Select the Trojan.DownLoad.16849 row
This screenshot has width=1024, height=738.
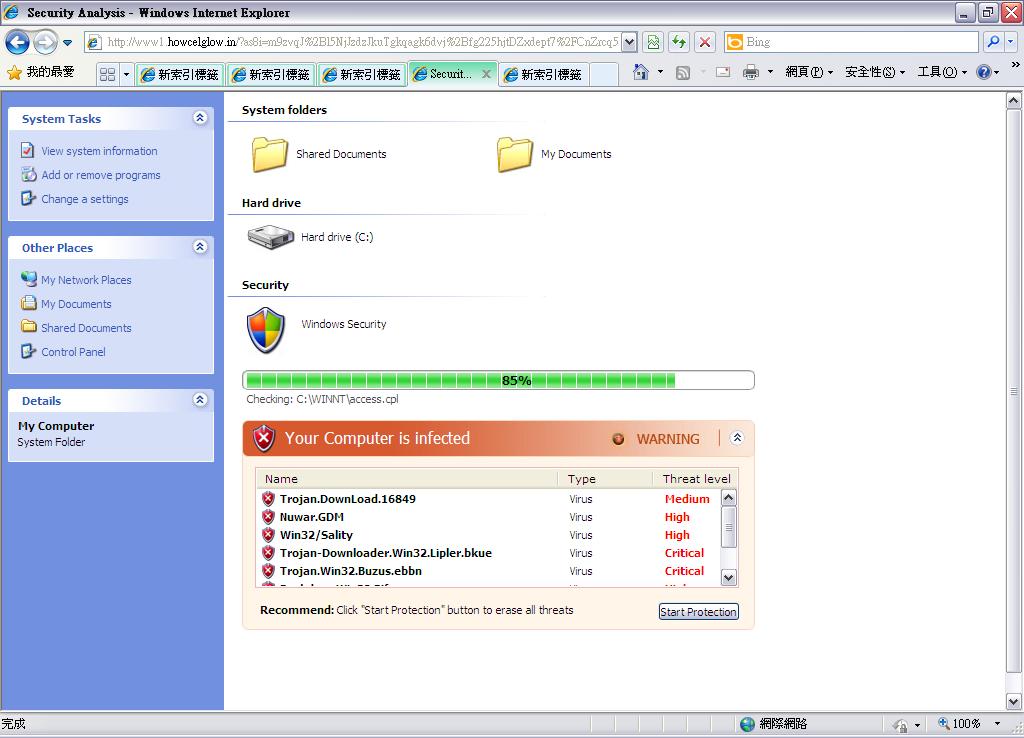[x=488, y=499]
